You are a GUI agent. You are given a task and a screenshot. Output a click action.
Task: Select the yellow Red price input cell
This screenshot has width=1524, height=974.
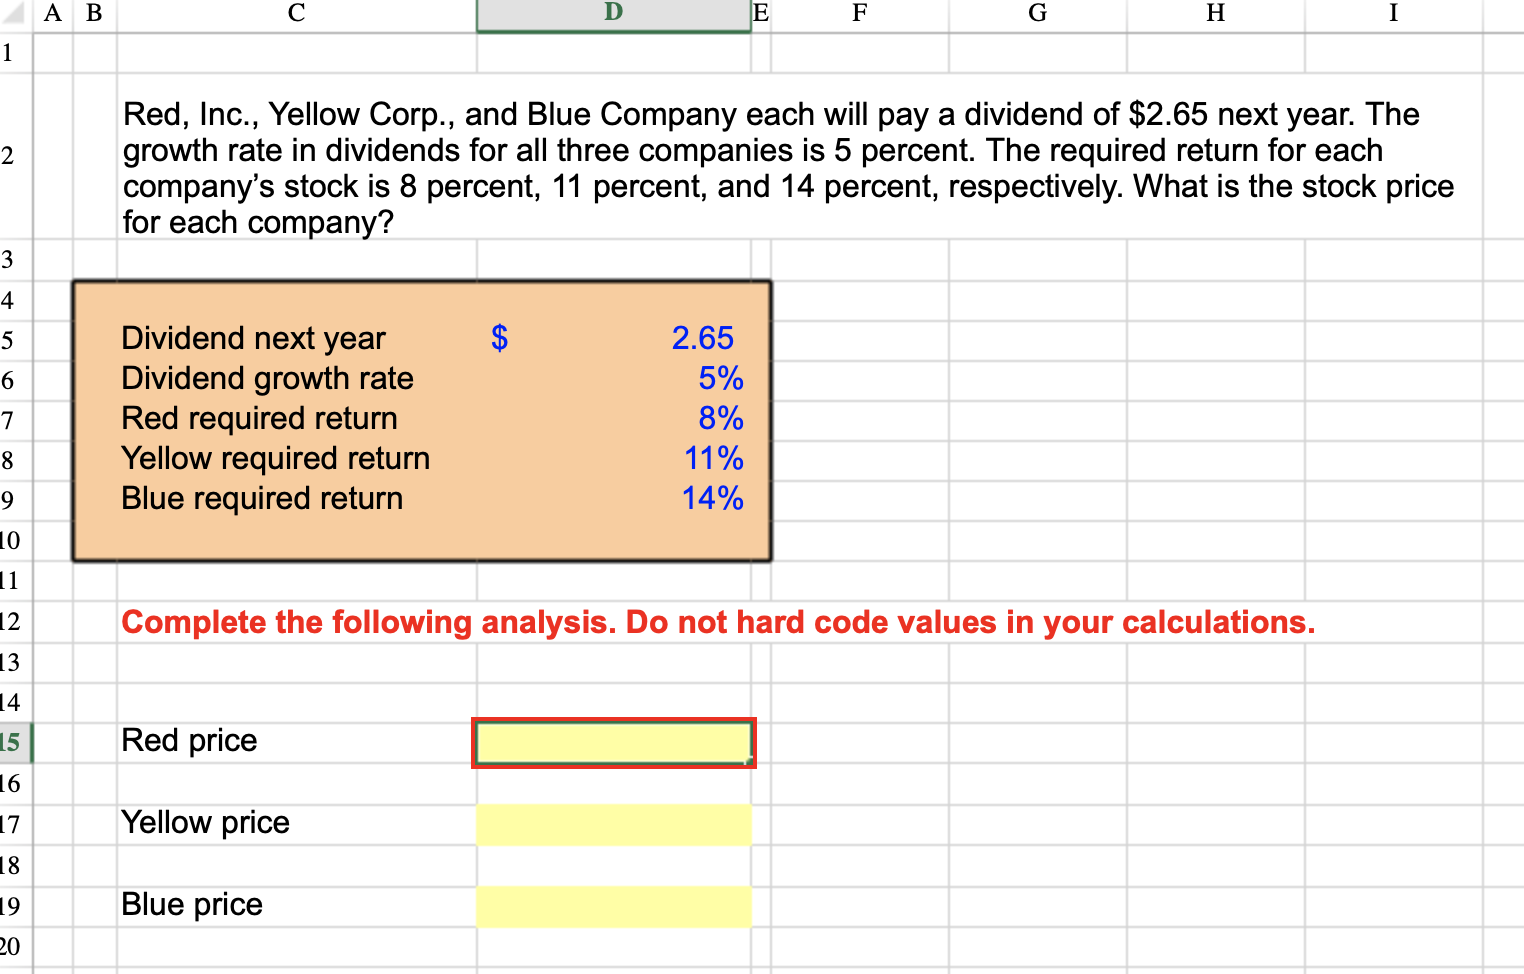click(x=613, y=743)
